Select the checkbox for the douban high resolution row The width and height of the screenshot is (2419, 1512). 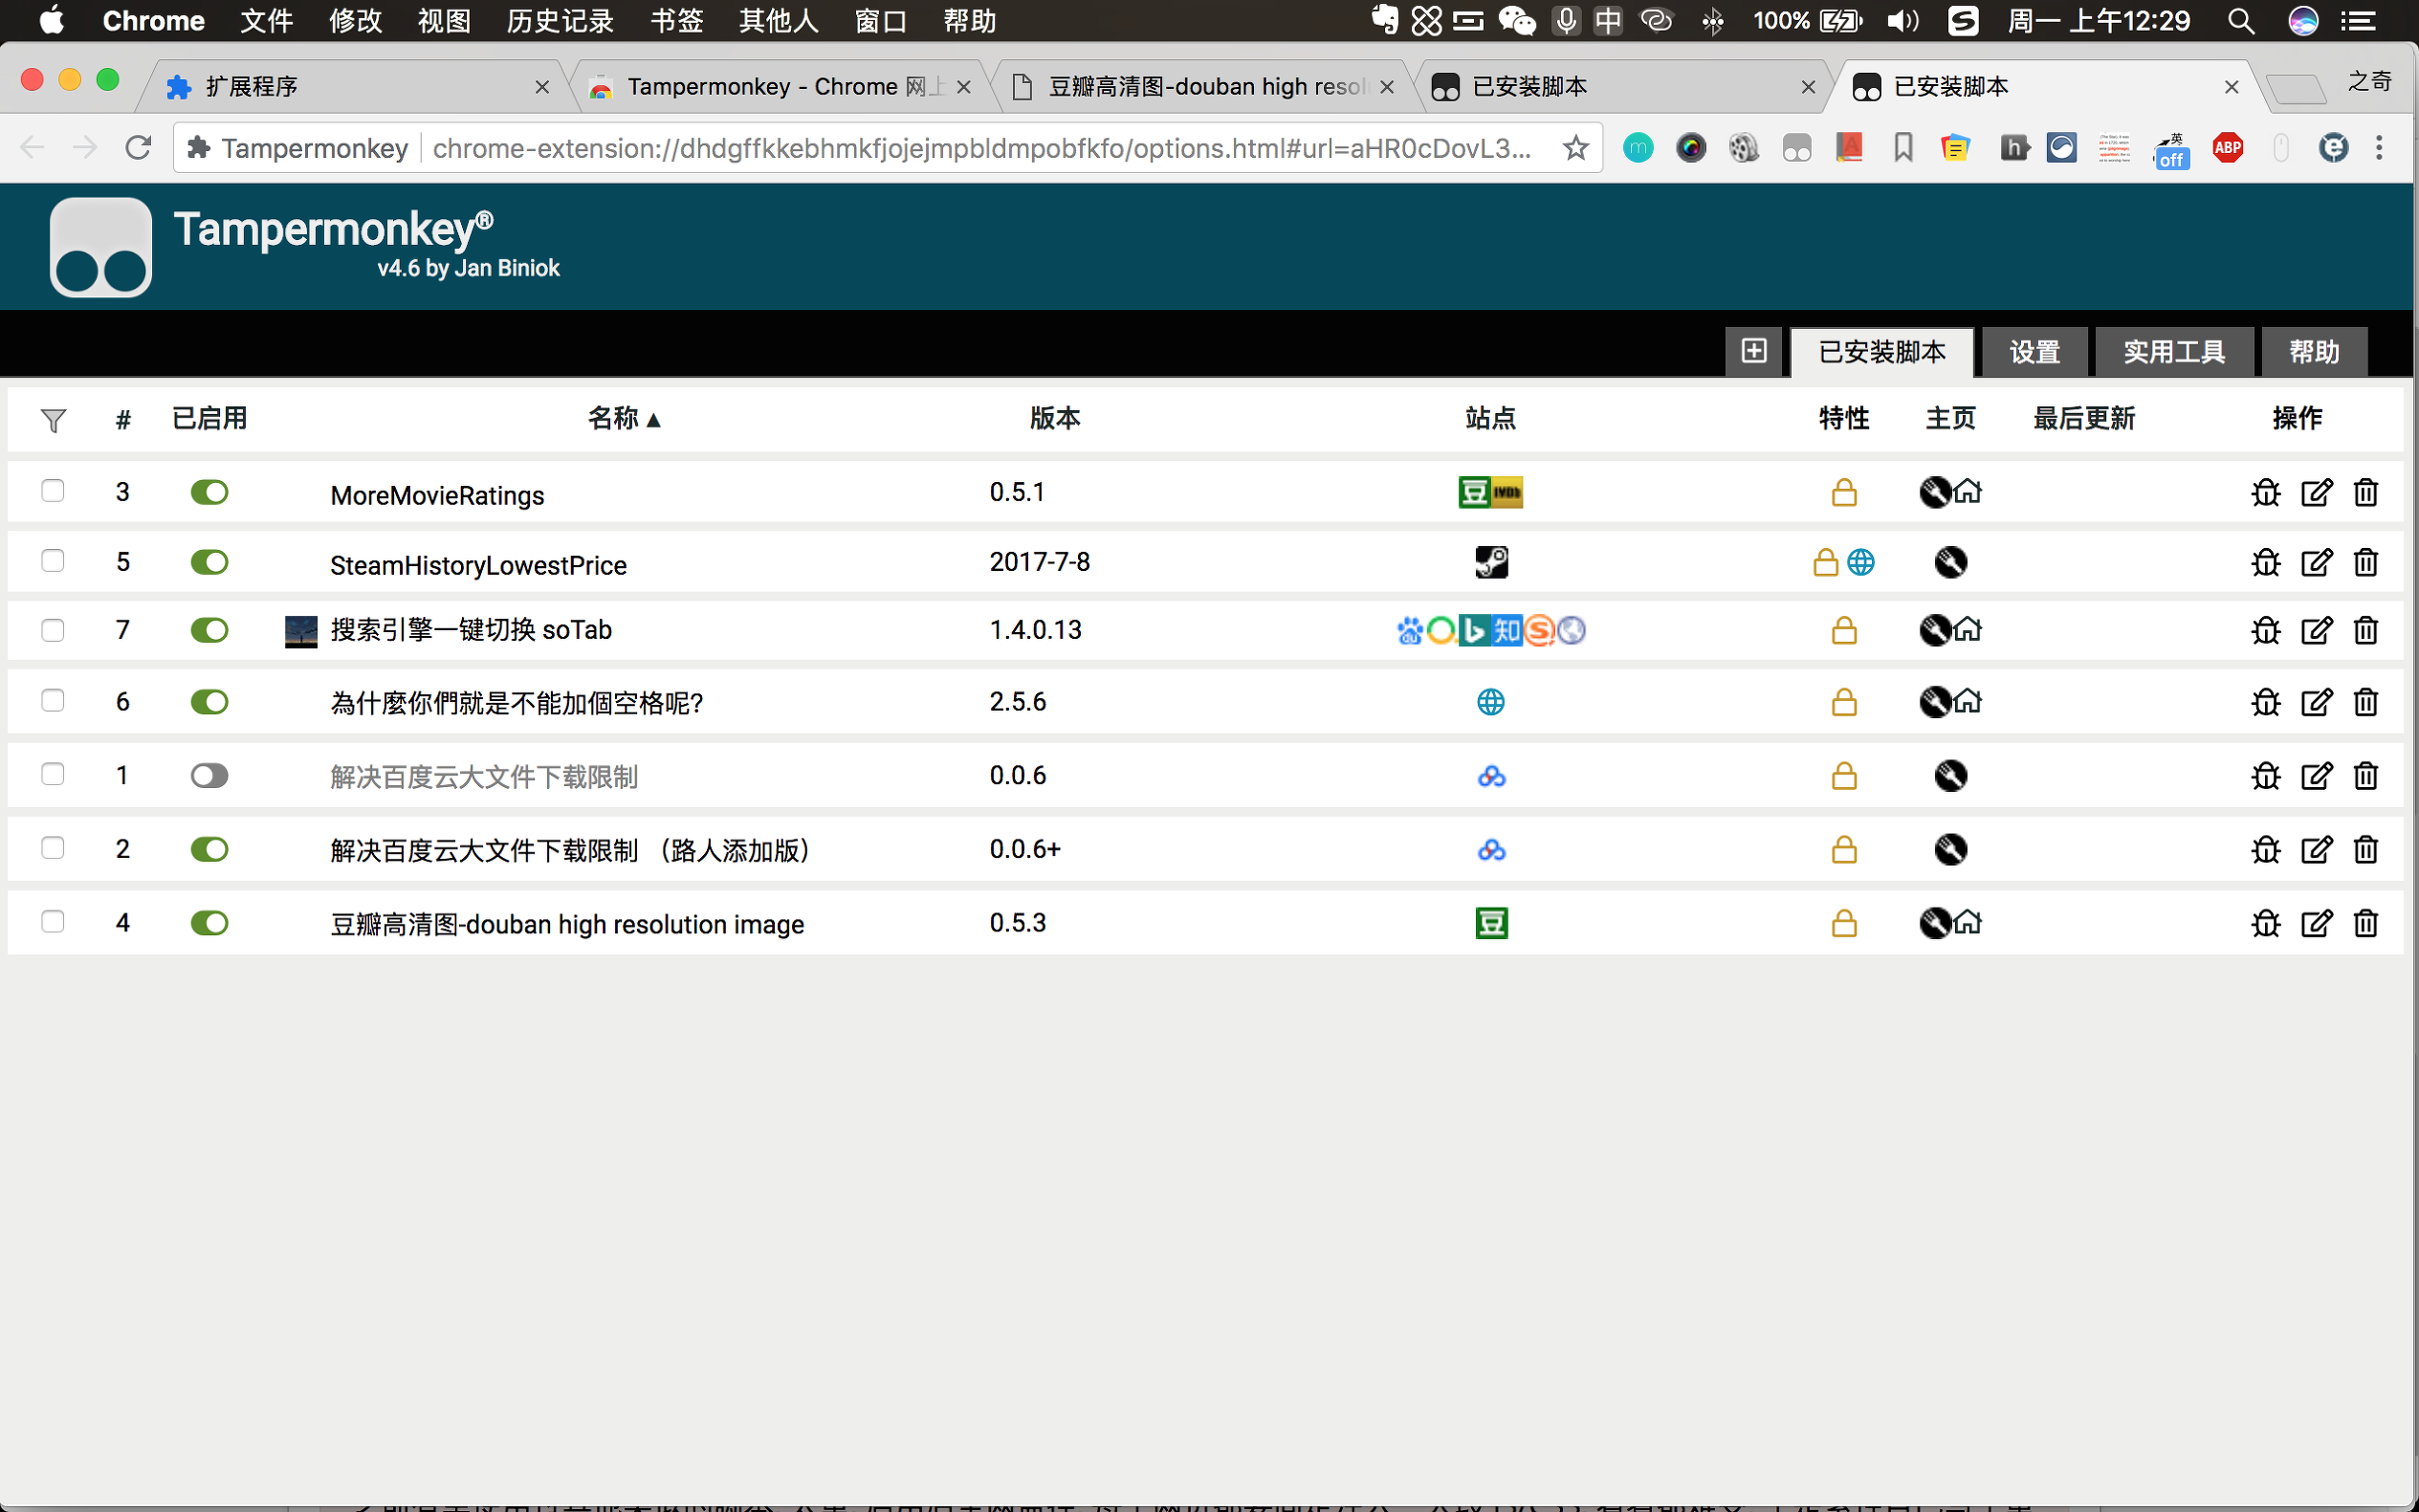(53, 921)
